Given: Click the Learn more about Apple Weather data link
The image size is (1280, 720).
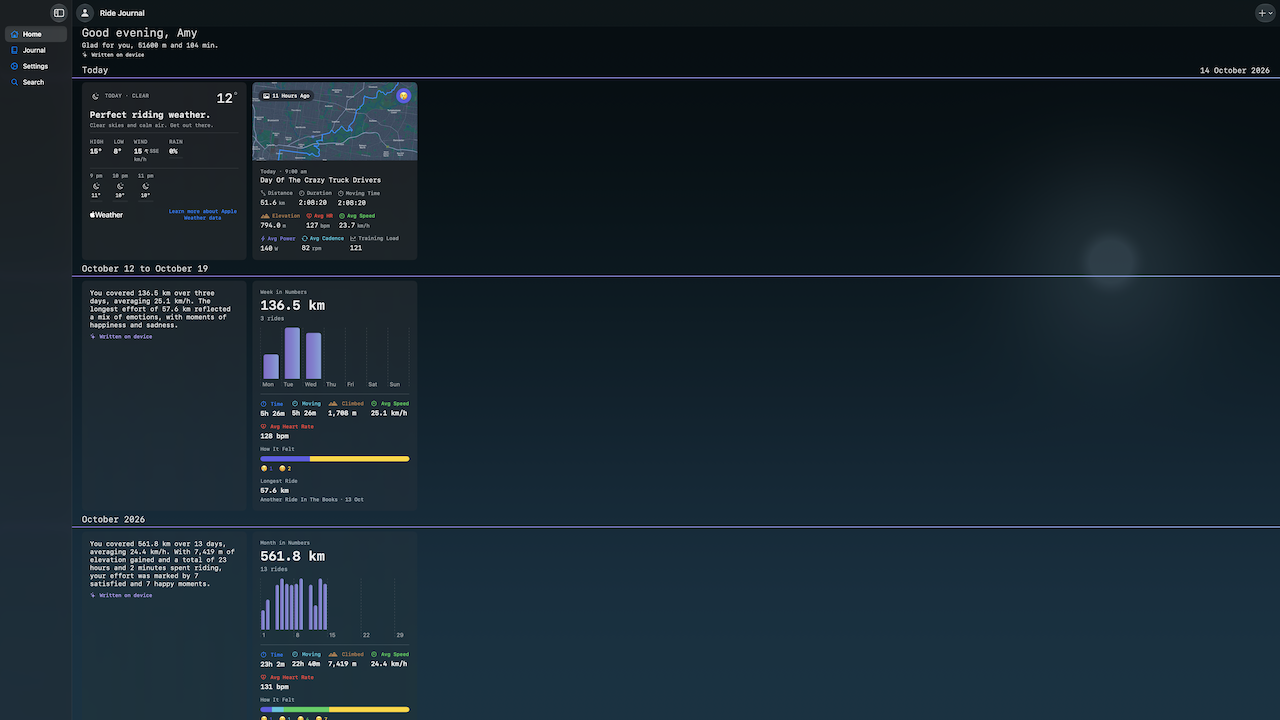Looking at the screenshot, I should click(x=203, y=214).
